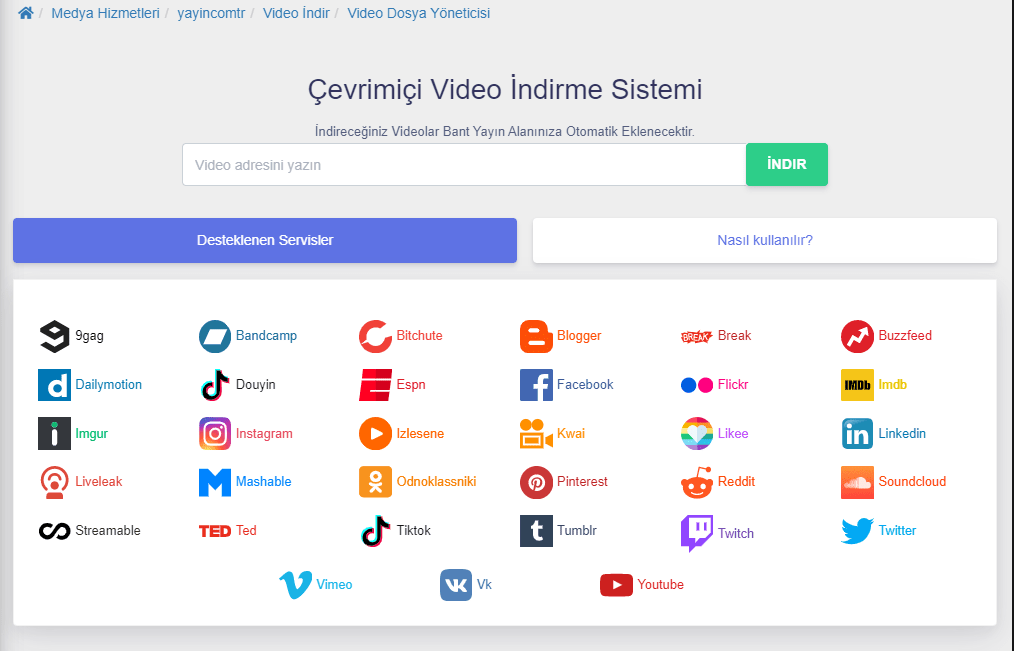
Task: Select the Desteklenen Servisler tab
Action: point(265,240)
